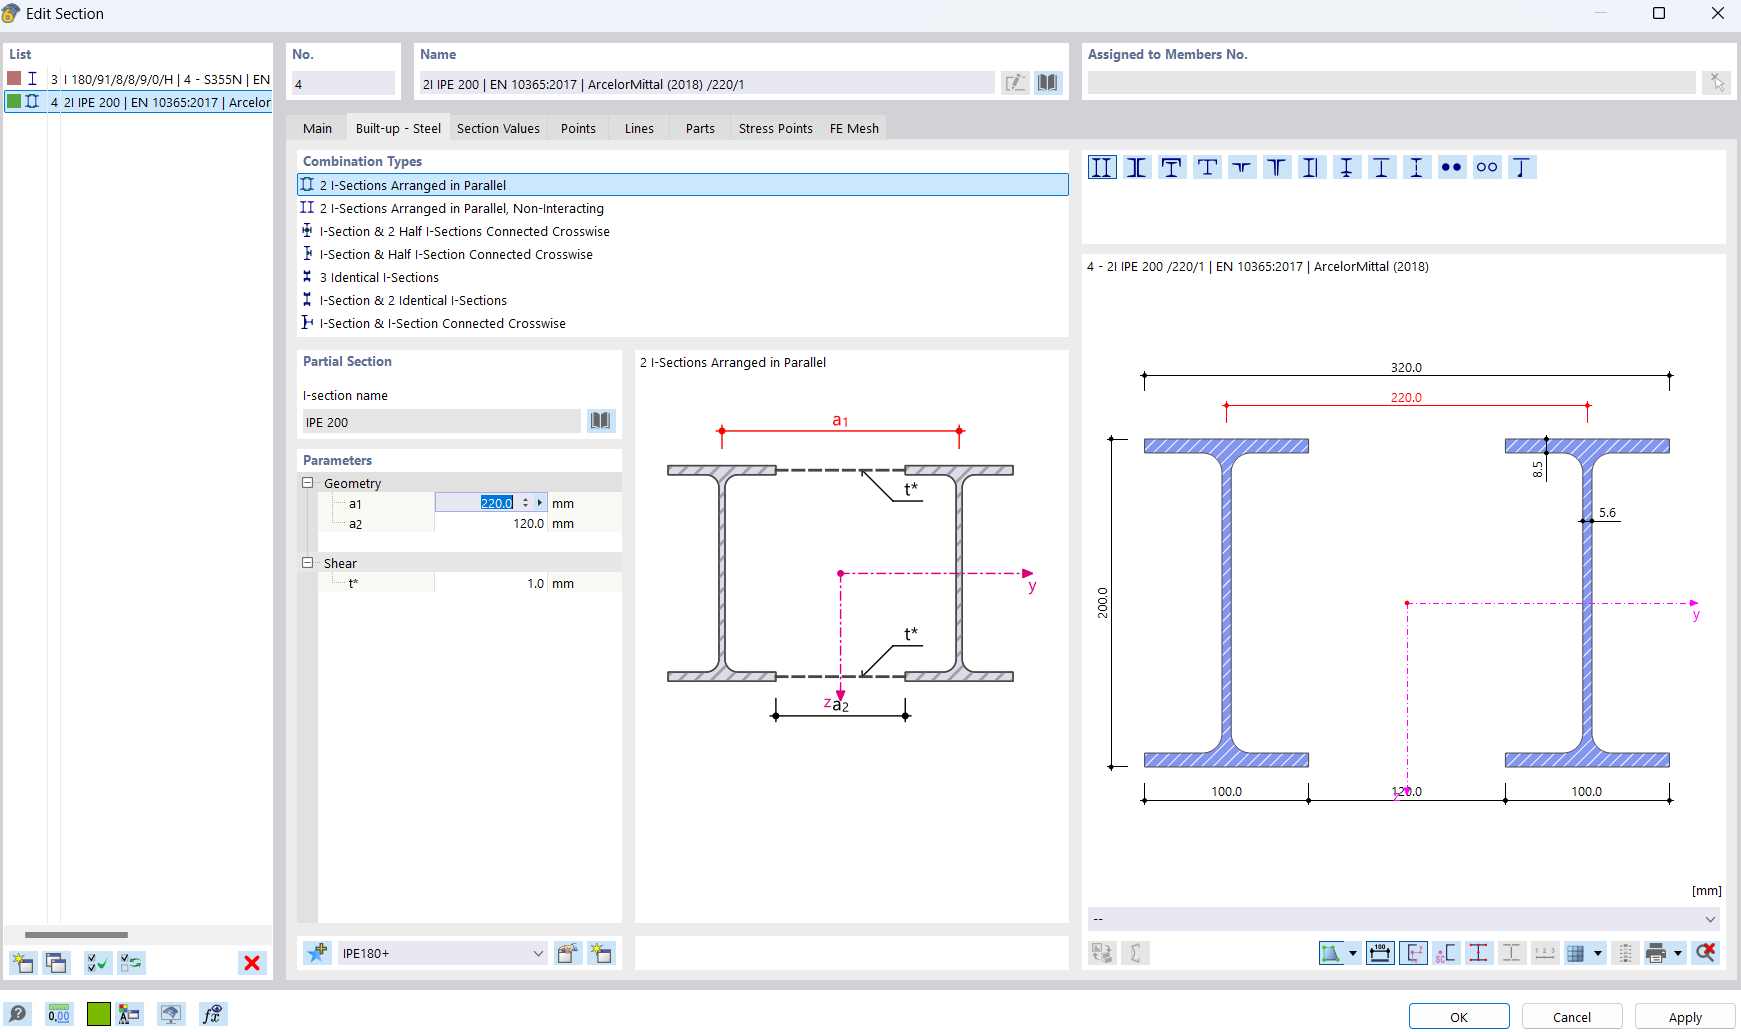Expand the dropdown below the section preview
The image size is (1741, 1032).
pos(1710,919)
